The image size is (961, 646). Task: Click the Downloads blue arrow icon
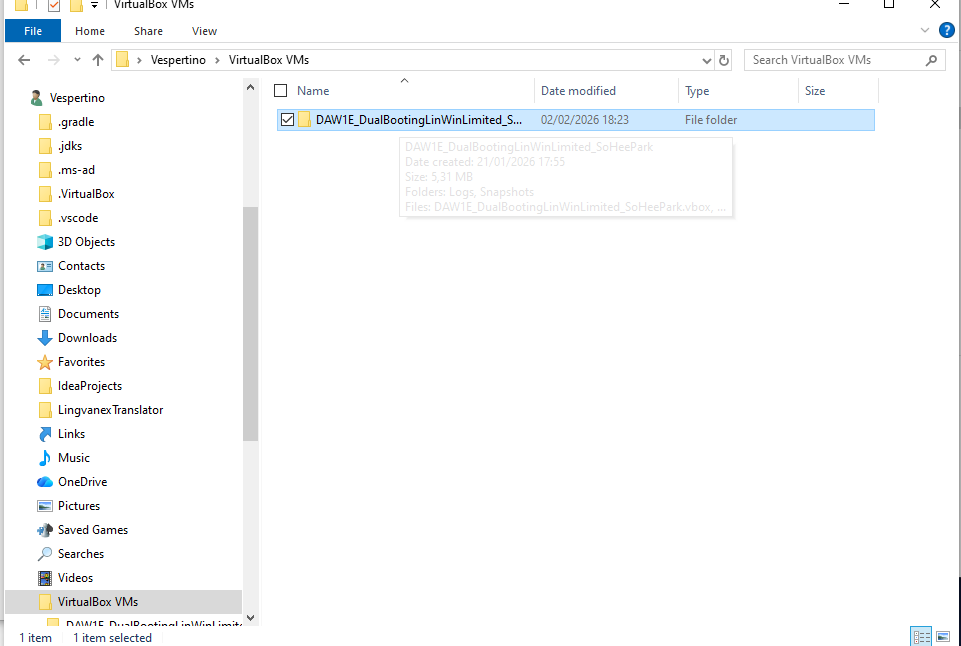pyautogui.click(x=45, y=338)
